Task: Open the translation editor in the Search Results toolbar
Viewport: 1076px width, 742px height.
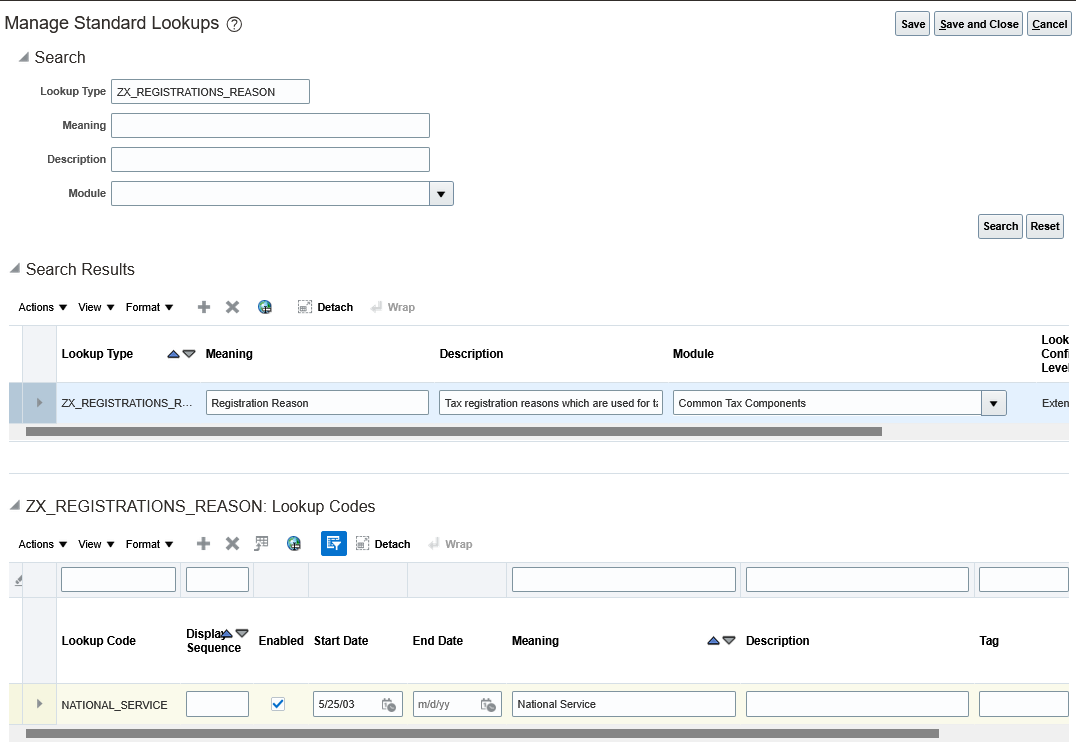Action: coord(265,307)
